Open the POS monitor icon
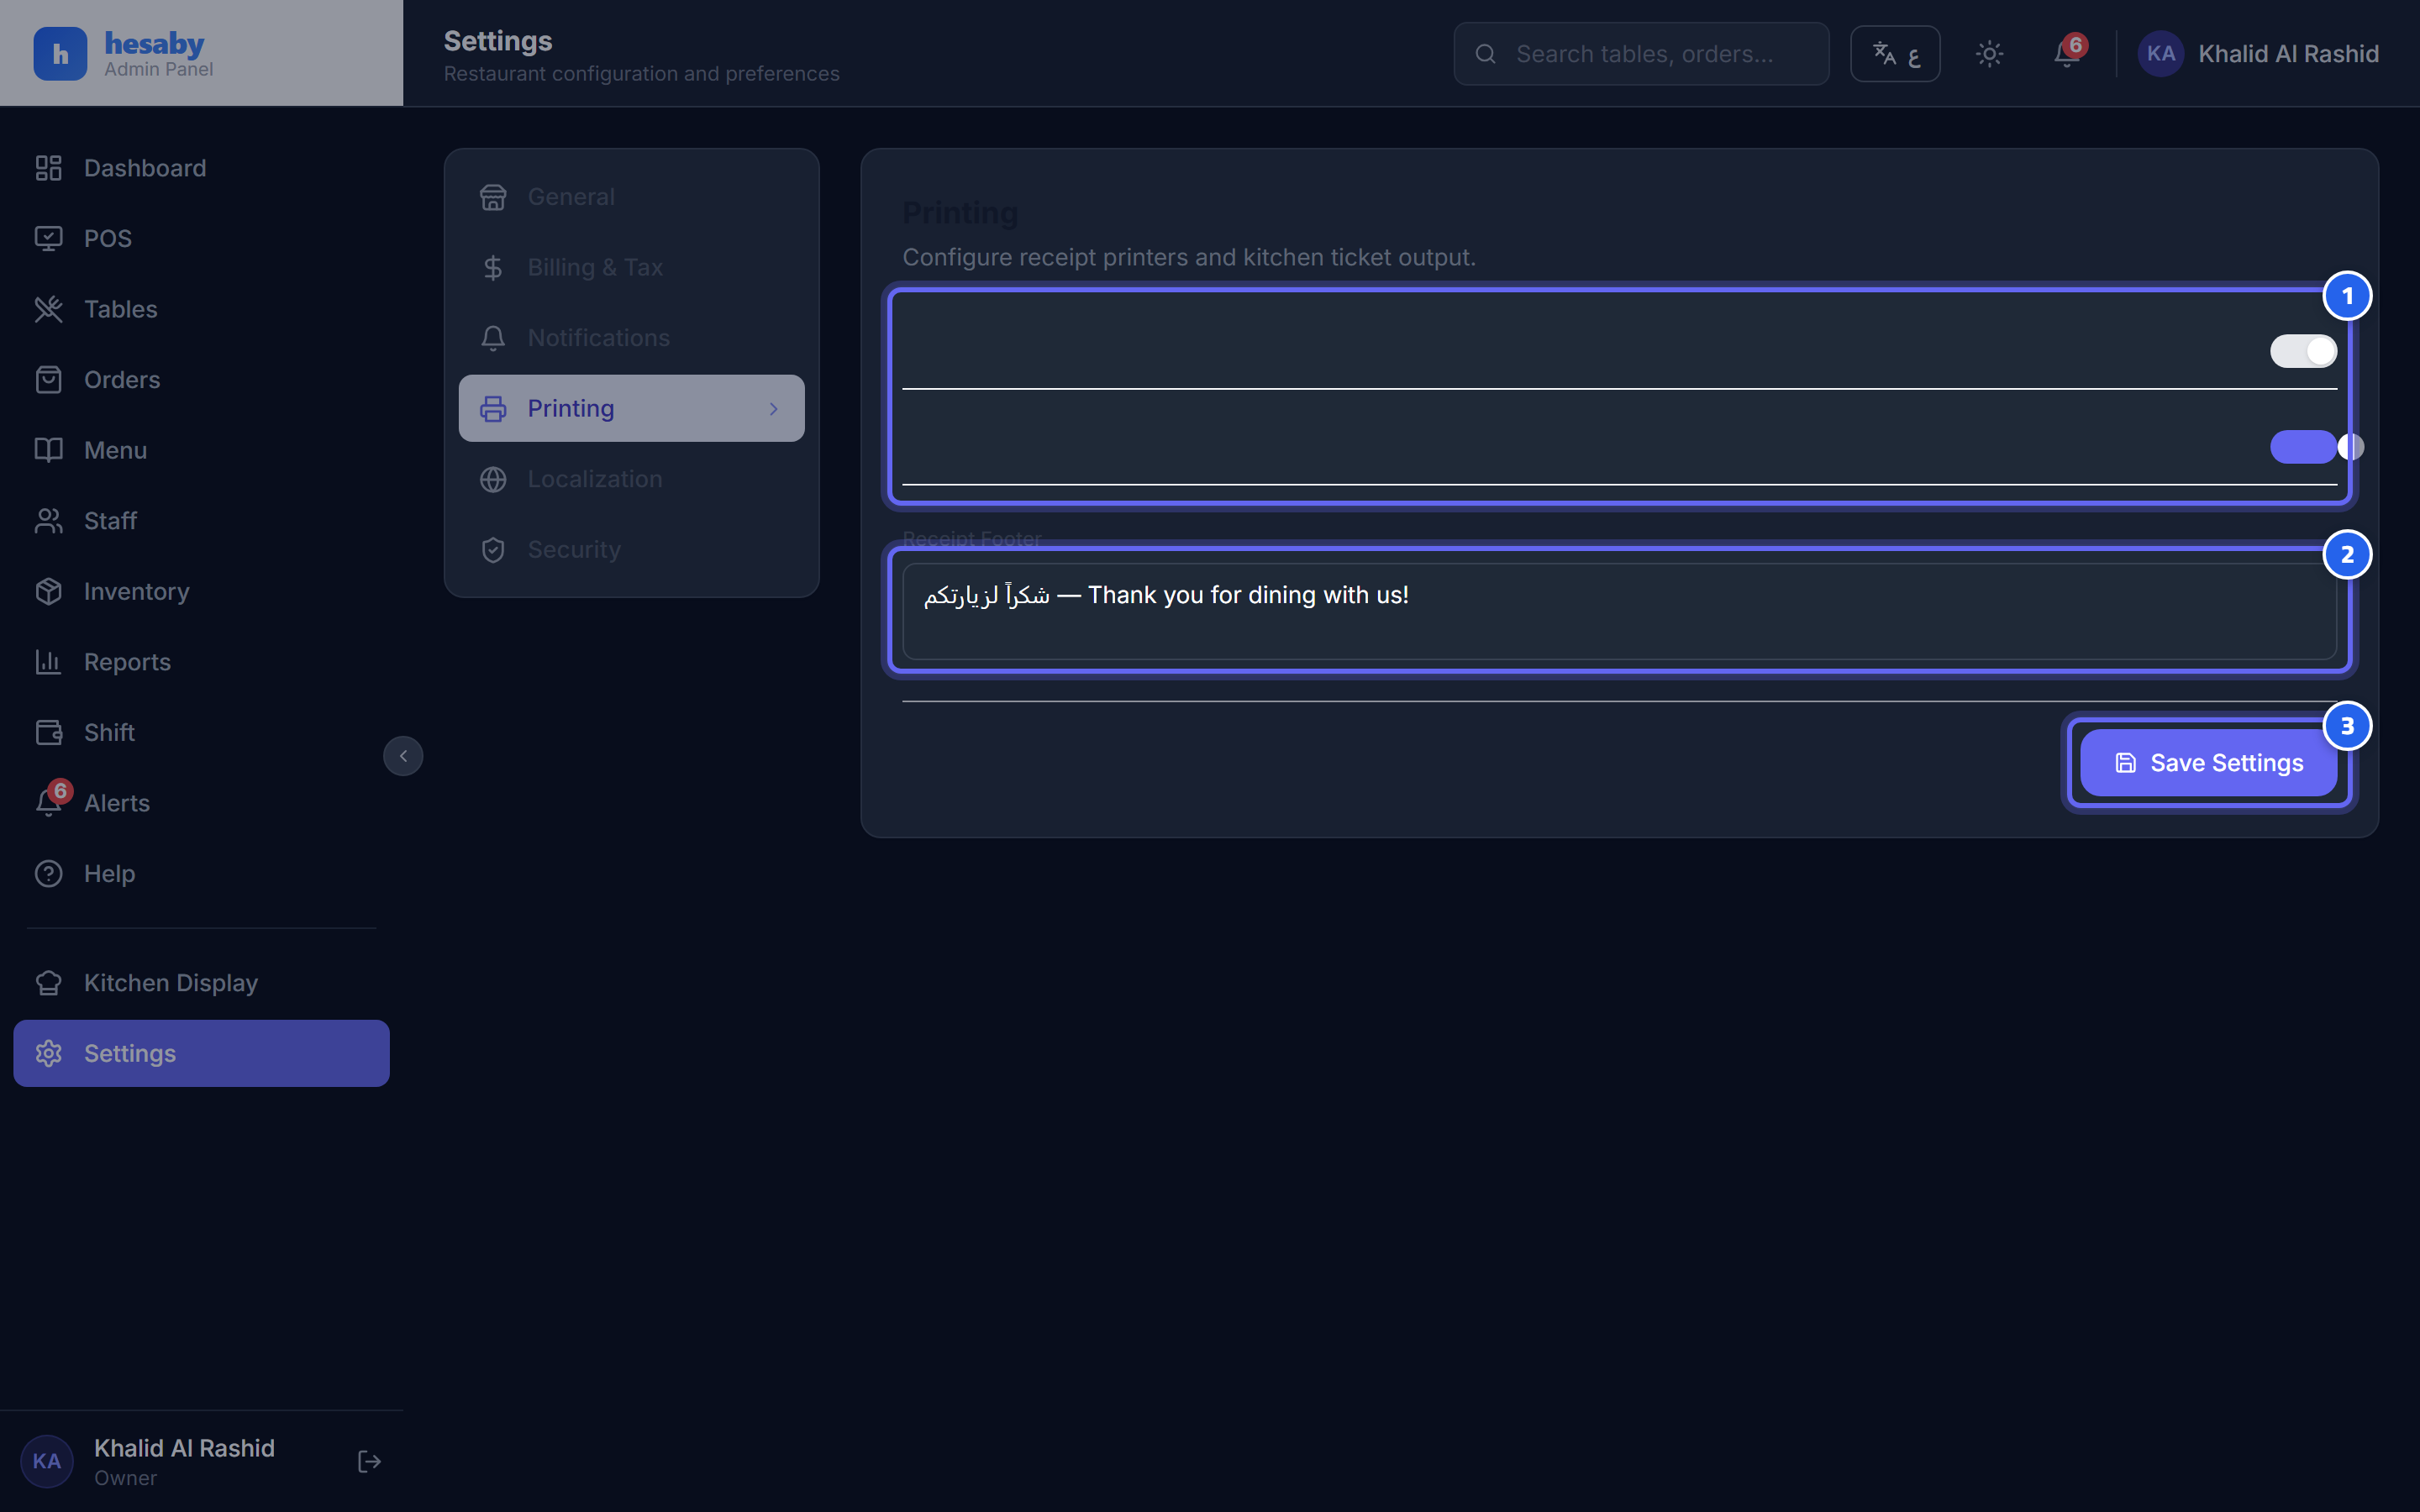Image resolution: width=2420 pixels, height=1512 pixels. coord(48,238)
